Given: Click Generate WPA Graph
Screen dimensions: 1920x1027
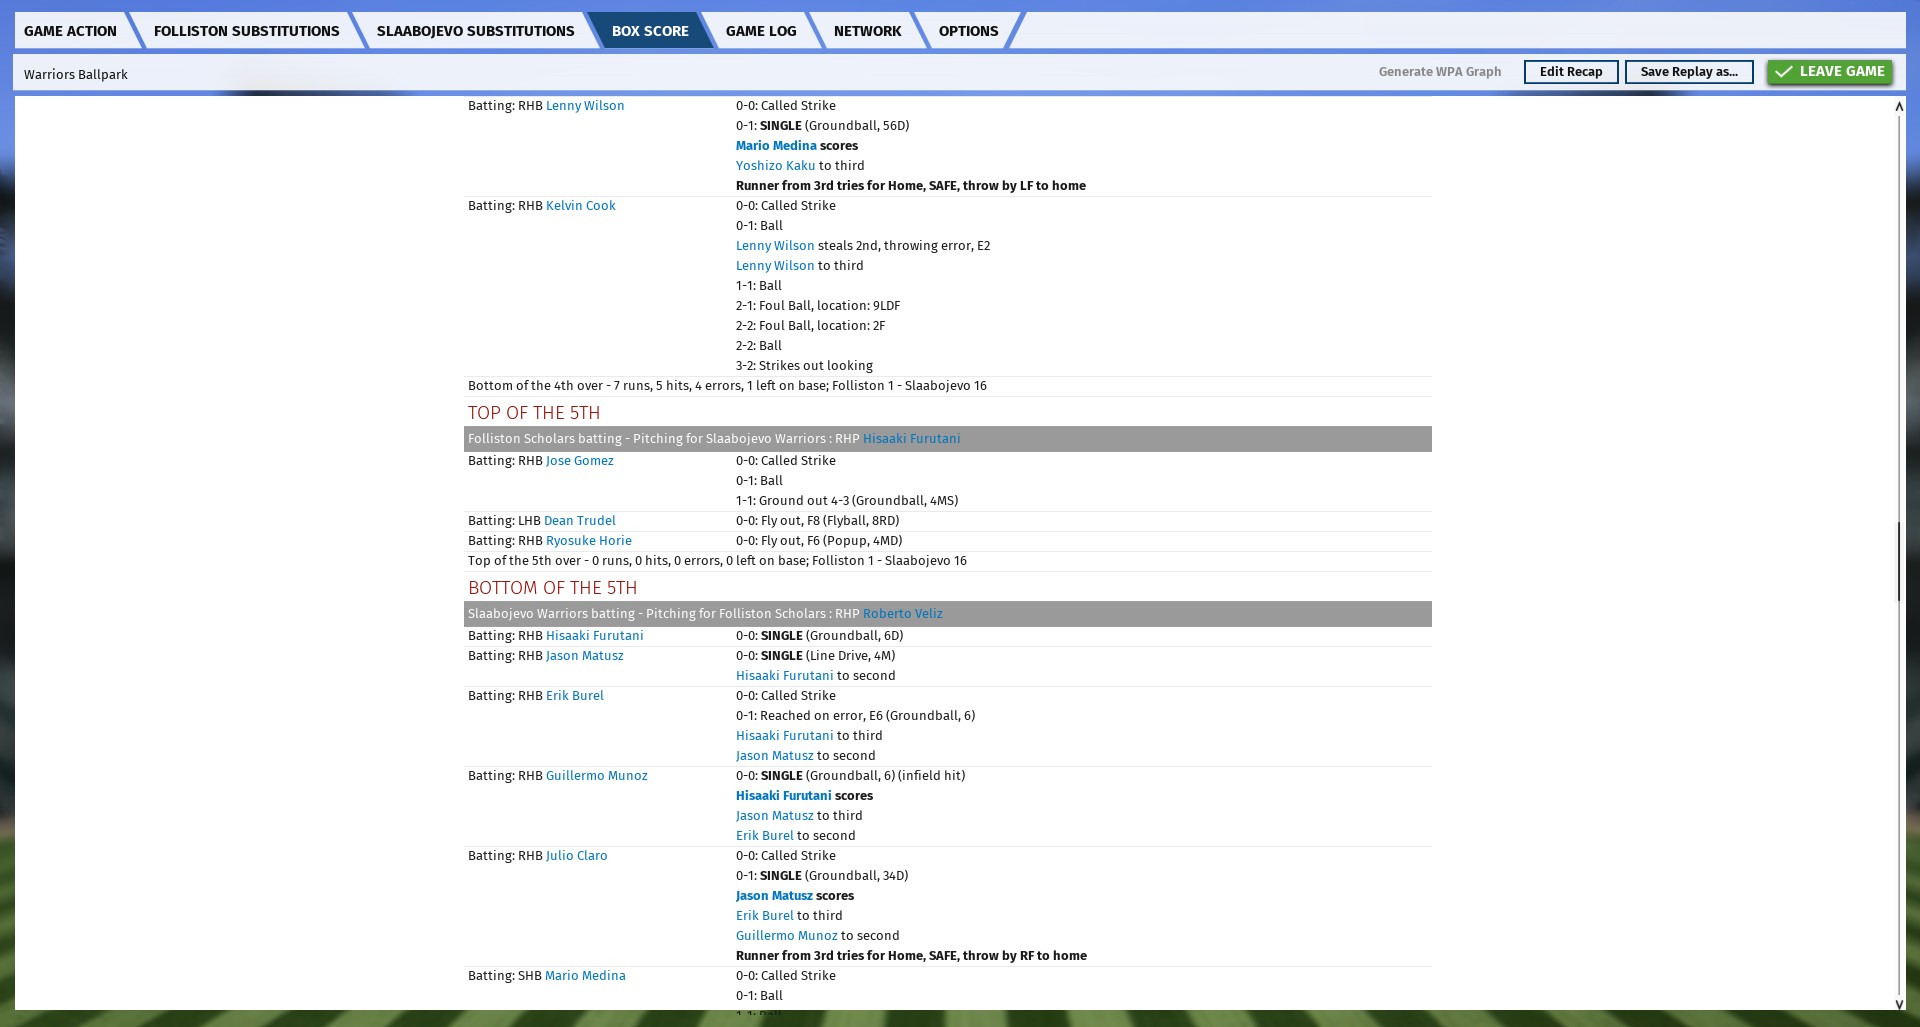Looking at the screenshot, I should tap(1439, 72).
